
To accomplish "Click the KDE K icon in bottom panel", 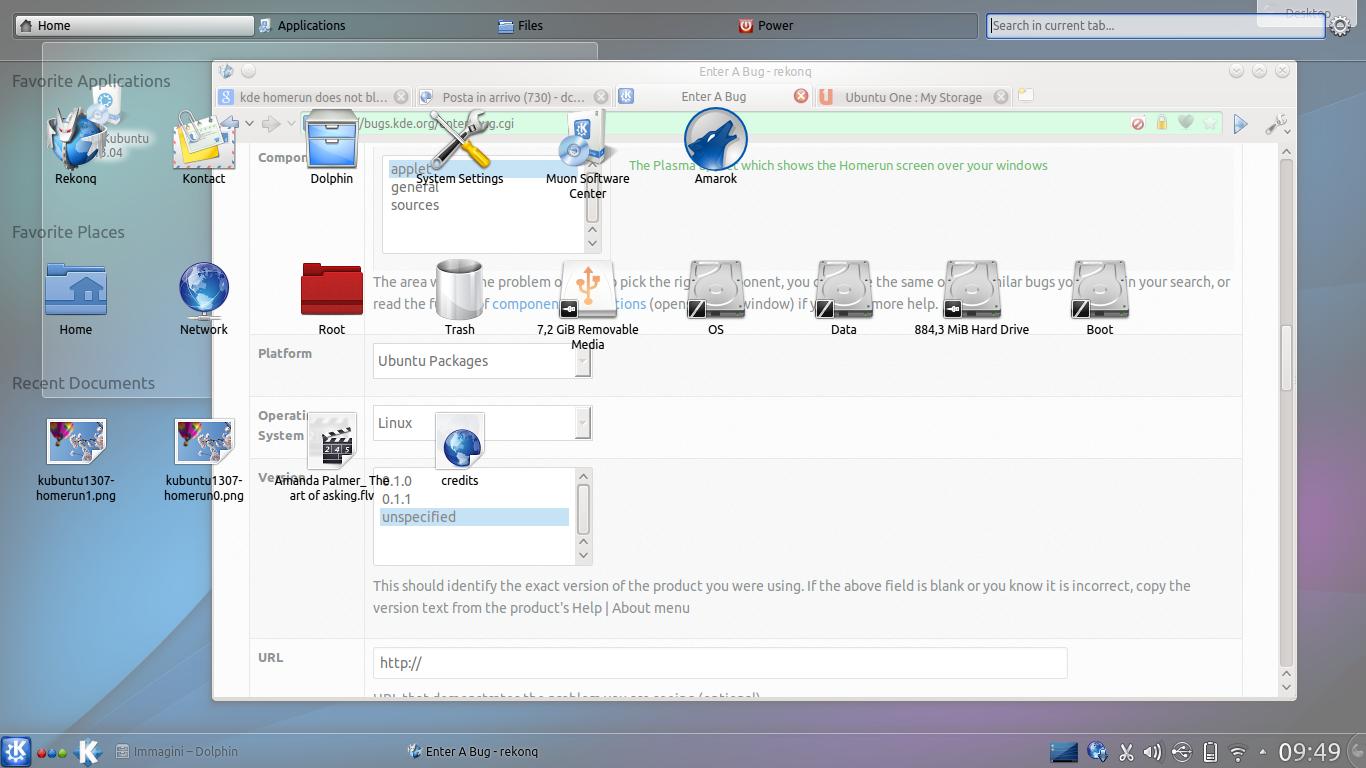I will pyautogui.click(x=88, y=751).
